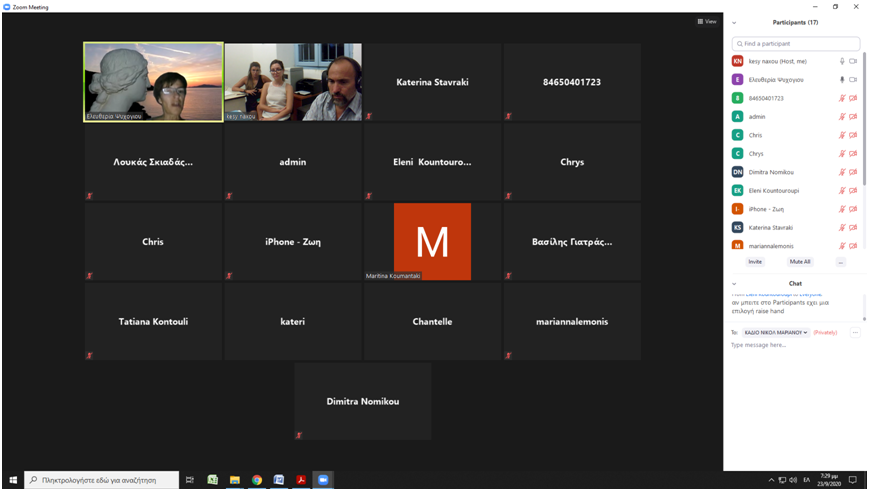The width and height of the screenshot is (869, 491).
Task: Open Adobe Acrobat from the taskbar
Action: [x=301, y=480]
